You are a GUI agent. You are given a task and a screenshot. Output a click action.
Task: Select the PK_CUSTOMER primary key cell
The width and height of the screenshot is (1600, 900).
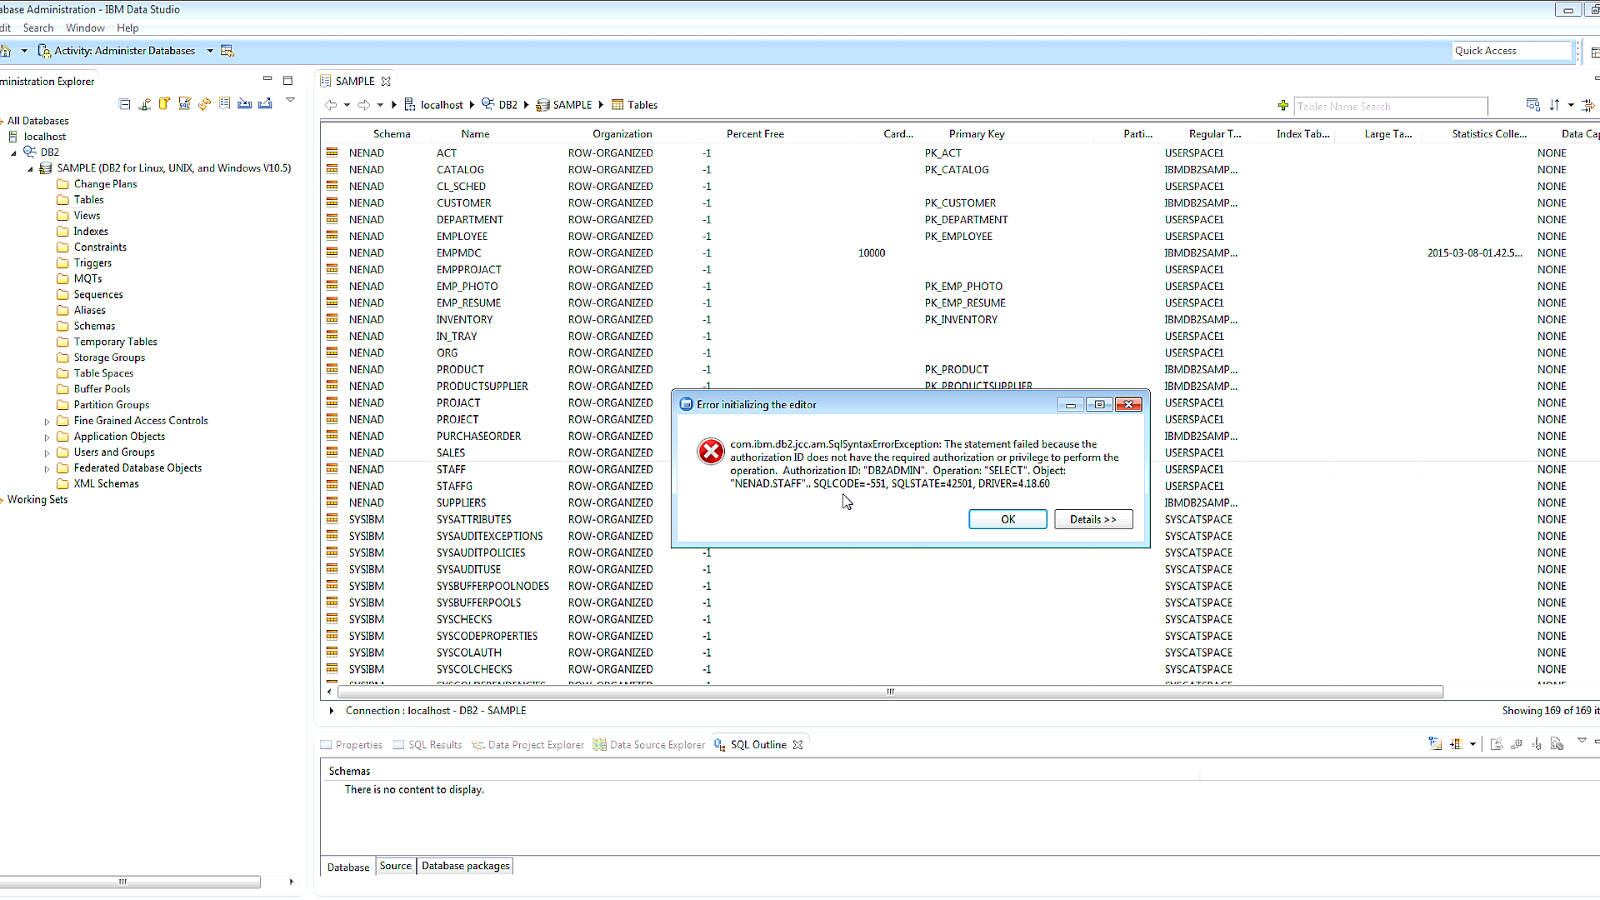pyautogui.click(x=960, y=203)
